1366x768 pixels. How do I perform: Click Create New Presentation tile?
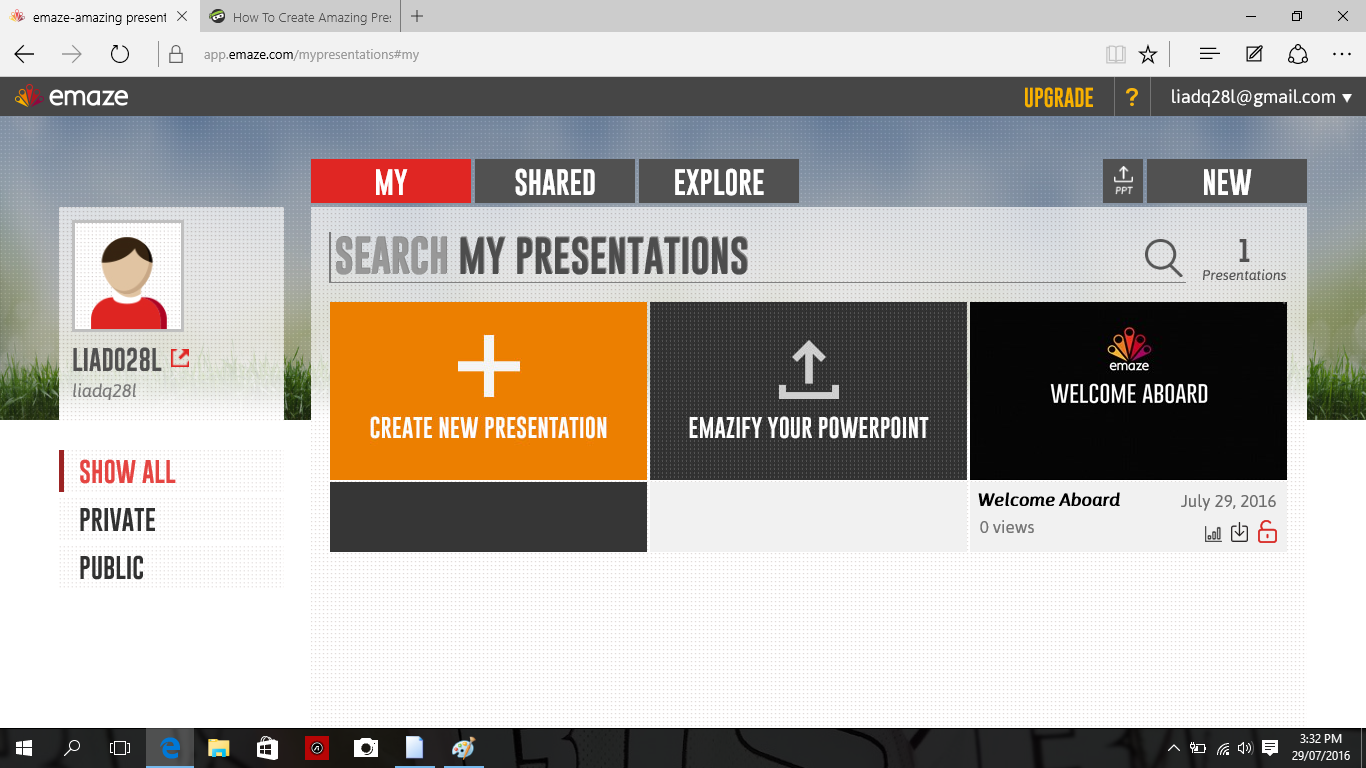pyautogui.click(x=489, y=391)
